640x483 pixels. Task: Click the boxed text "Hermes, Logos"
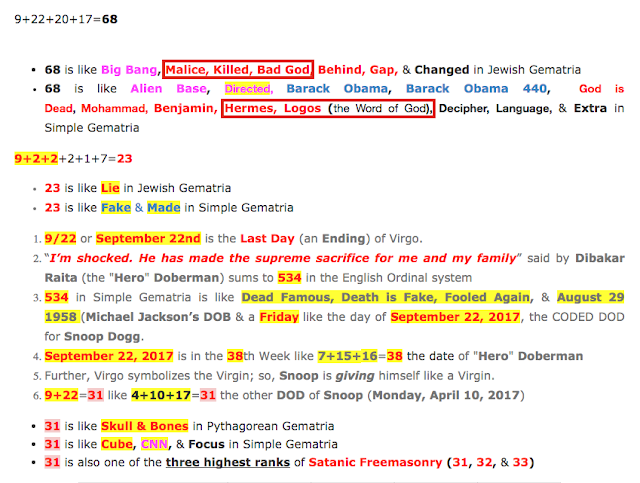tap(273, 108)
